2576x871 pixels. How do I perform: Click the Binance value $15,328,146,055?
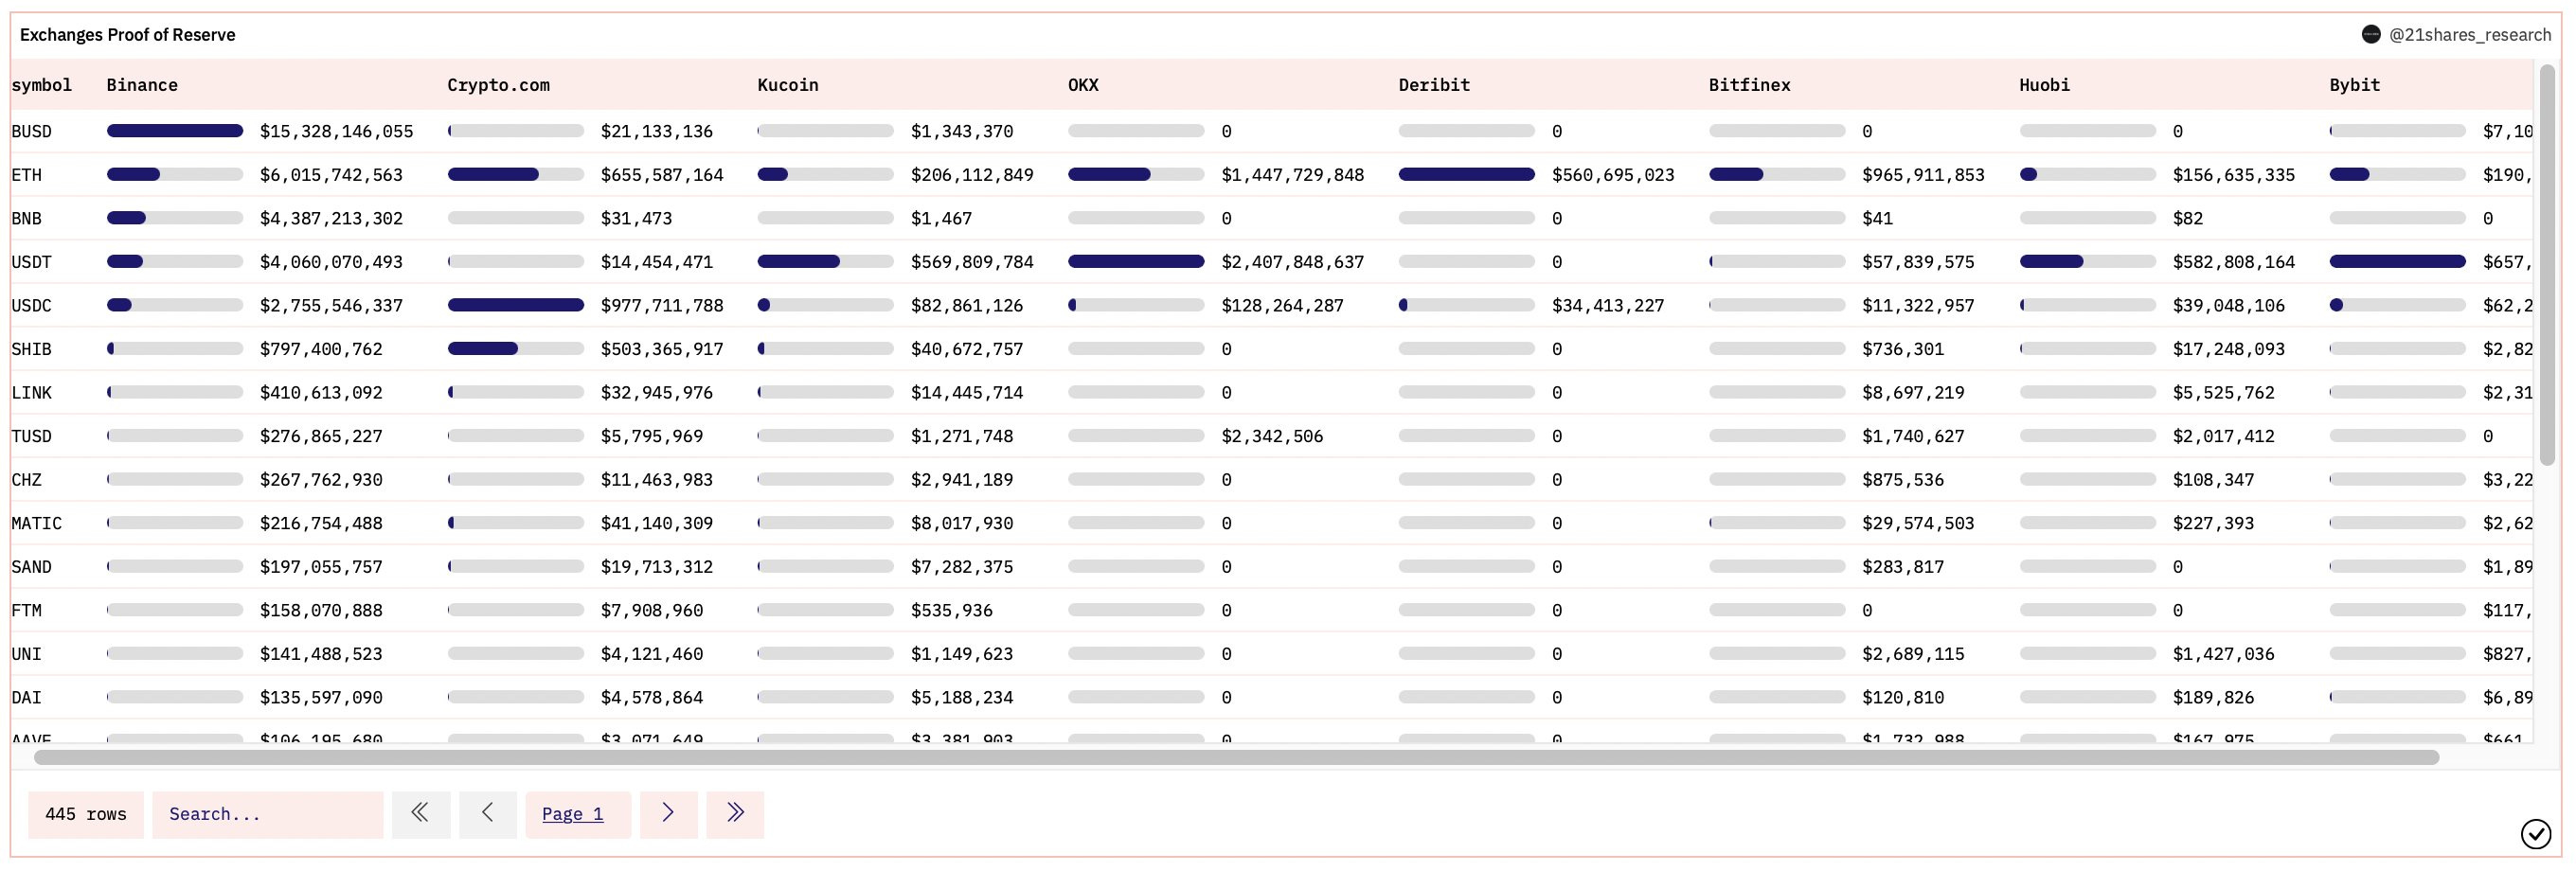[x=337, y=132]
